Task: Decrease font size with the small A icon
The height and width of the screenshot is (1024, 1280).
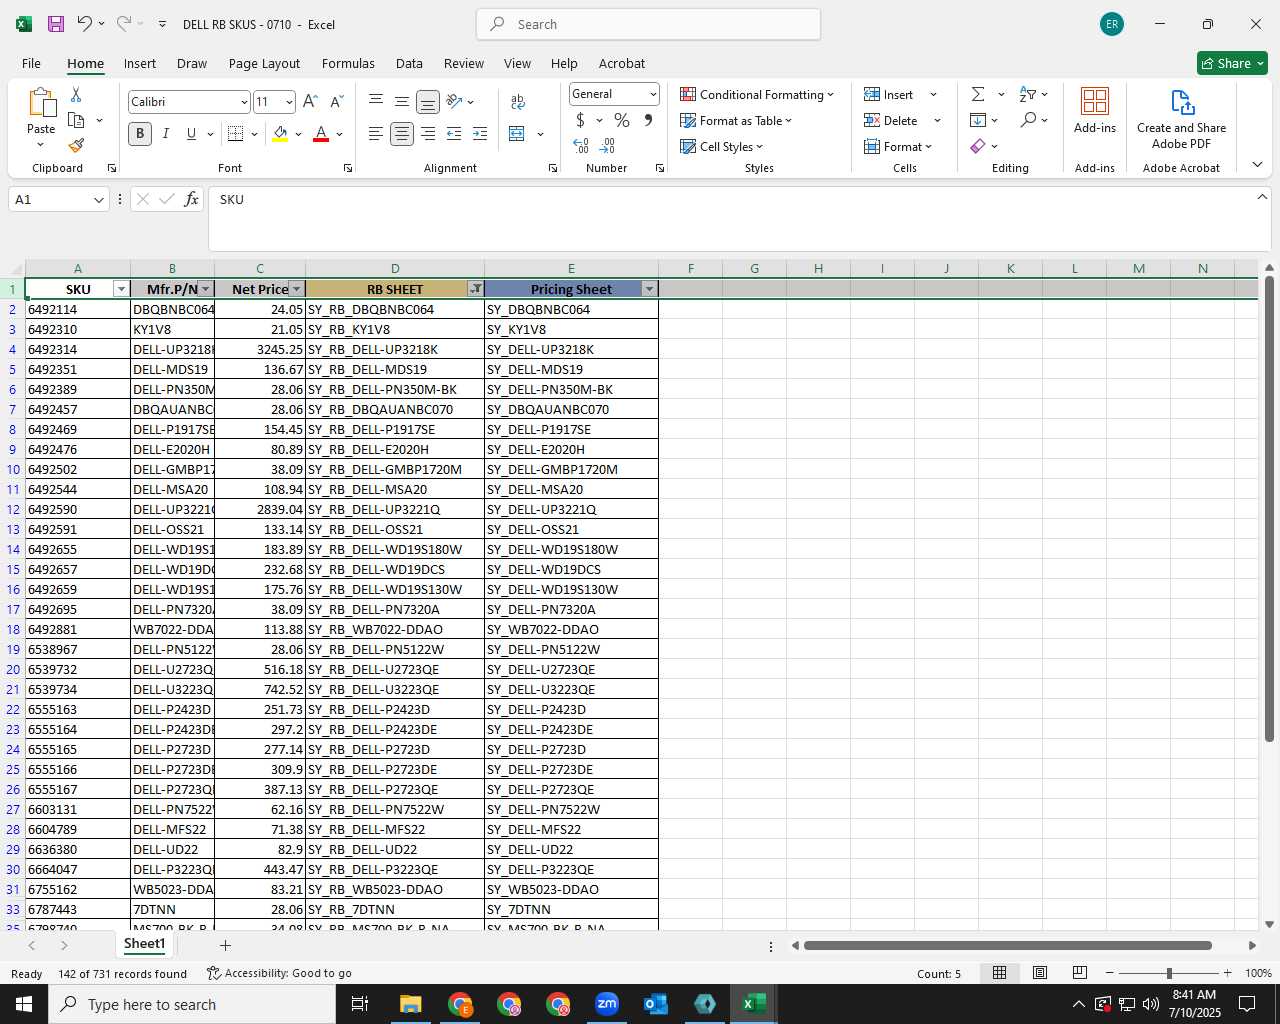Action: [336, 101]
